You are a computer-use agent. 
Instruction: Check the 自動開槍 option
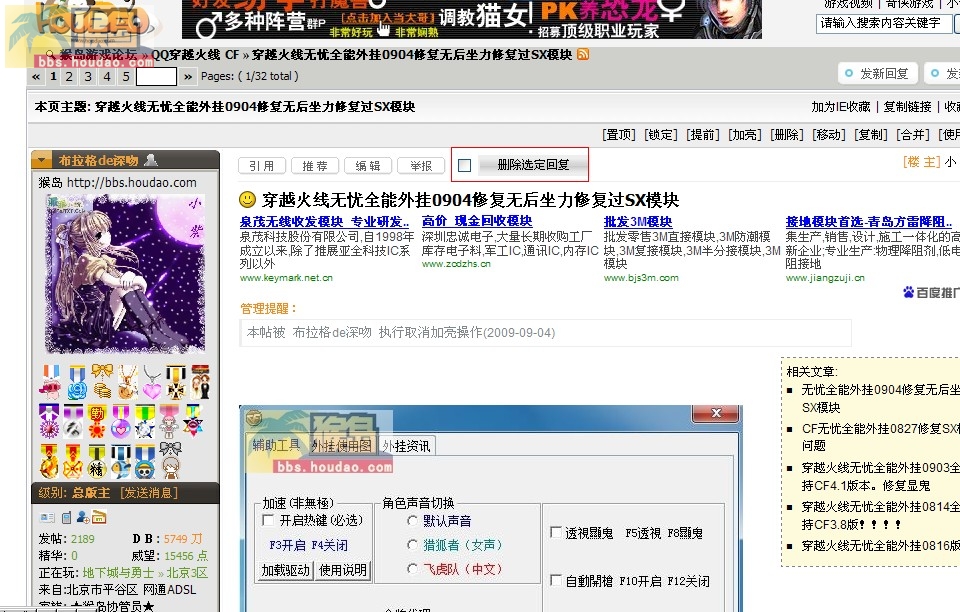click(x=555, y=580)
